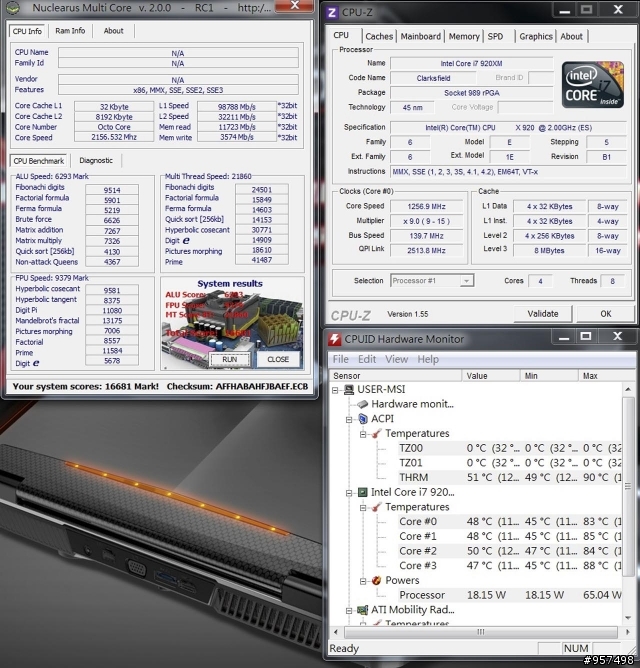Collapse the USER-MSI tree node
Image resolution: width=640 pixels, height=668 pixels.
click(335, 390)
